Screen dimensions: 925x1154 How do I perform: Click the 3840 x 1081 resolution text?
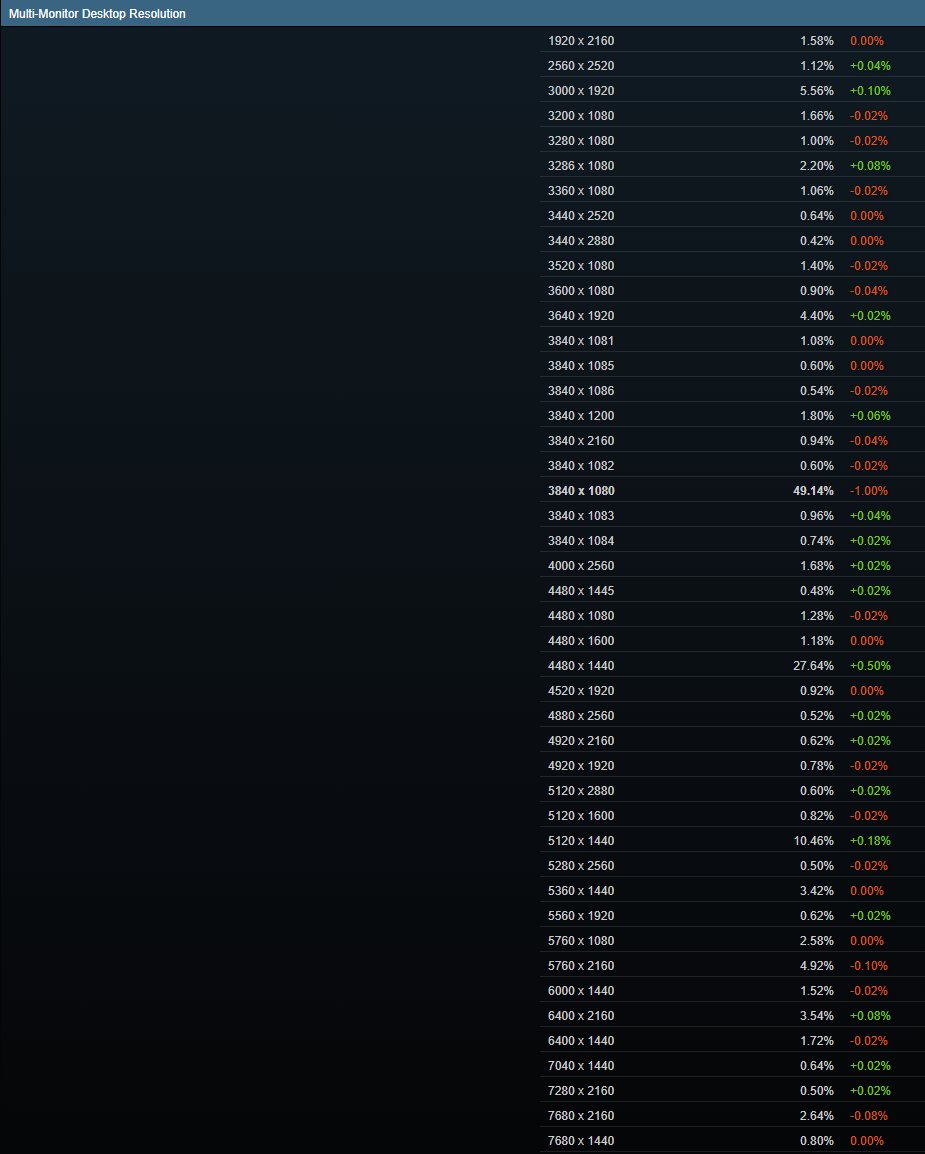[x=581, y=341]
